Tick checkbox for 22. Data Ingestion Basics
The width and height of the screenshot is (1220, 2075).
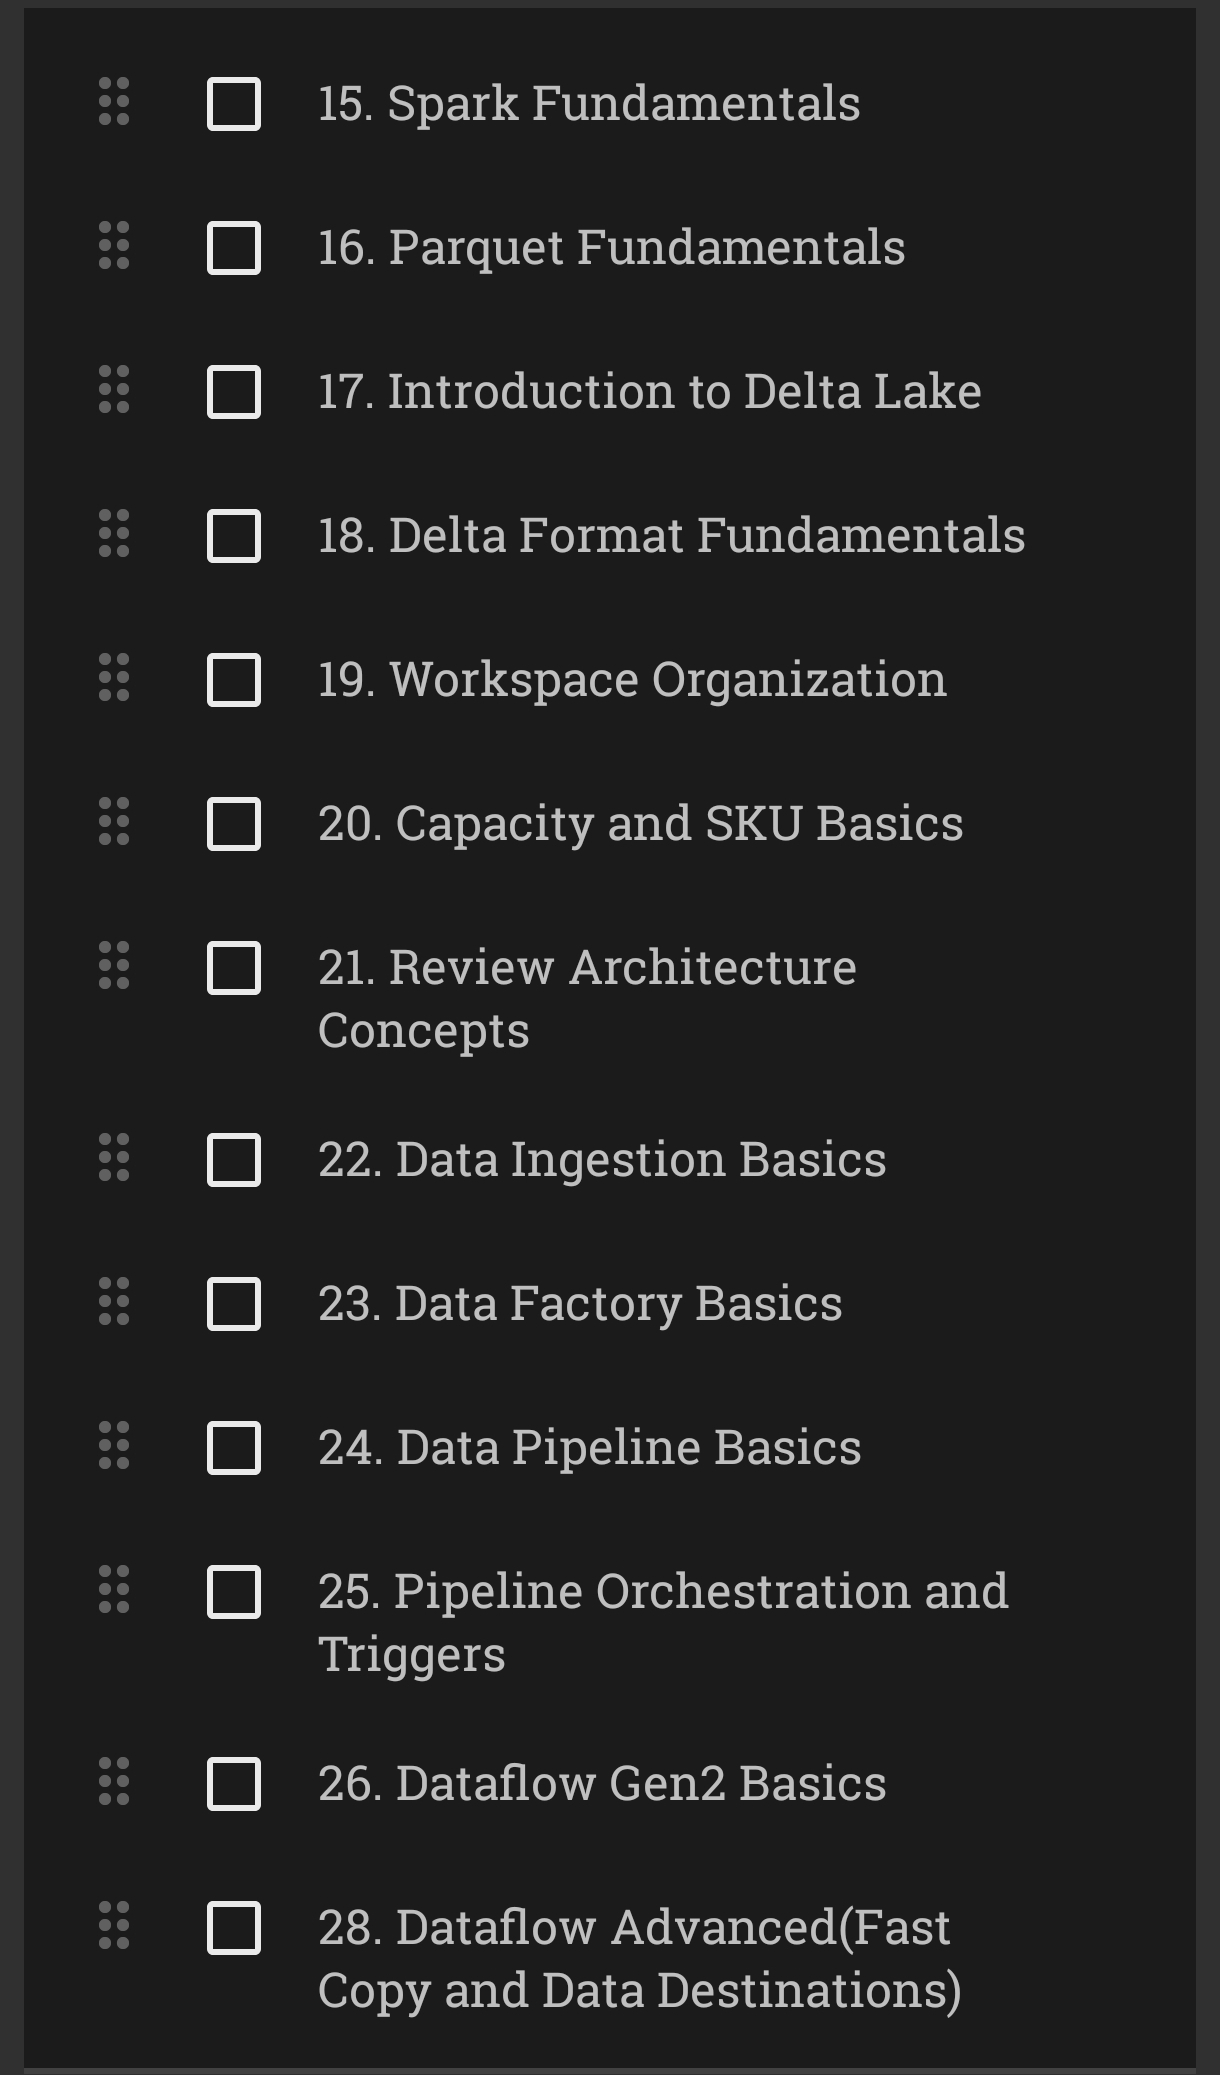coord(234,1160)
